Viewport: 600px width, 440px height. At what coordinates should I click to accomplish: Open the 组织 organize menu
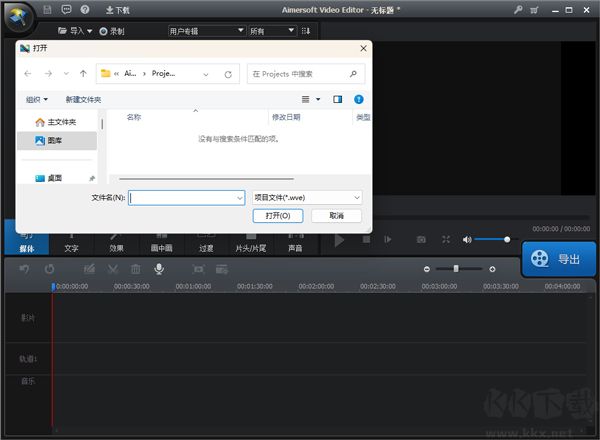pyautogui.click(x=37, y=100)
